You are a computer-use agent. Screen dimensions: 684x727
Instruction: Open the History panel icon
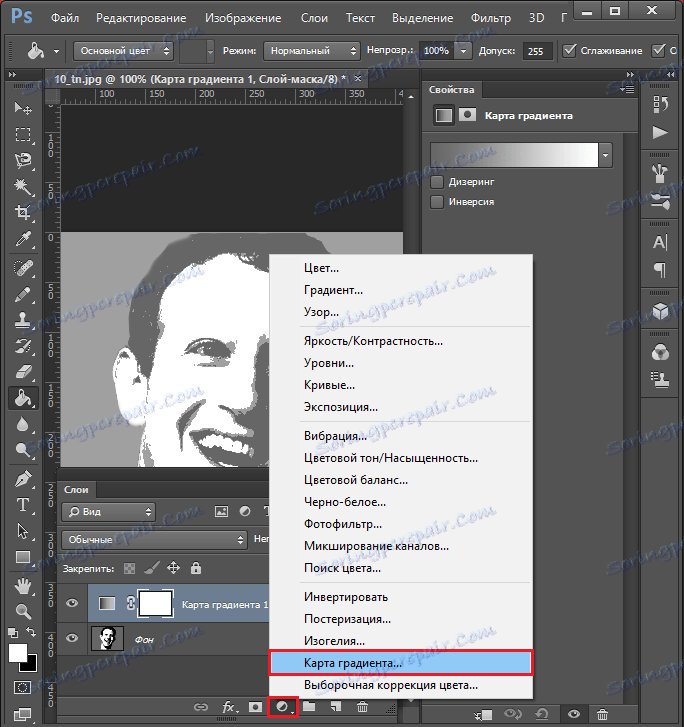tap(660, 104)
